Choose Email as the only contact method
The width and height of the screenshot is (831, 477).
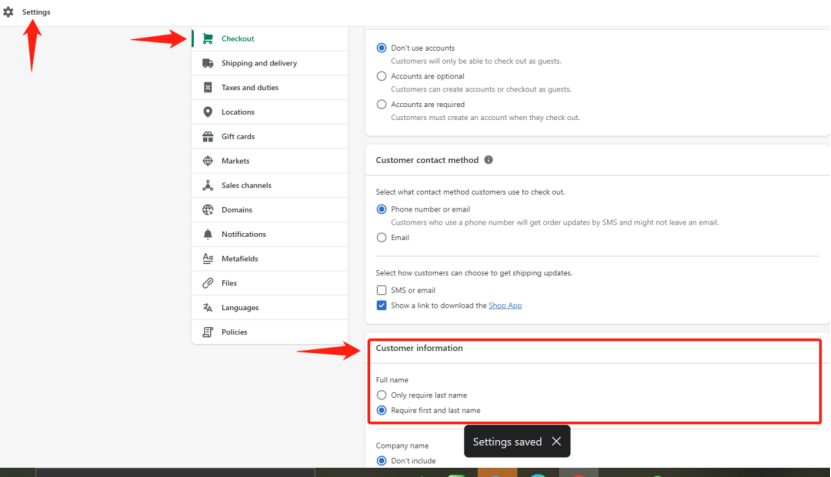(381, 237)
